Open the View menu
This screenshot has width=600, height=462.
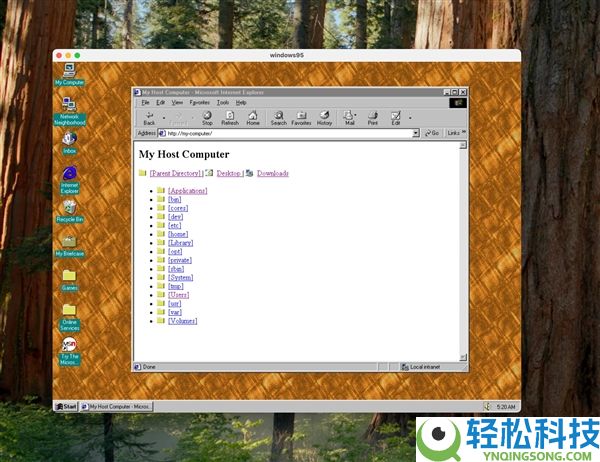[177, 102]
